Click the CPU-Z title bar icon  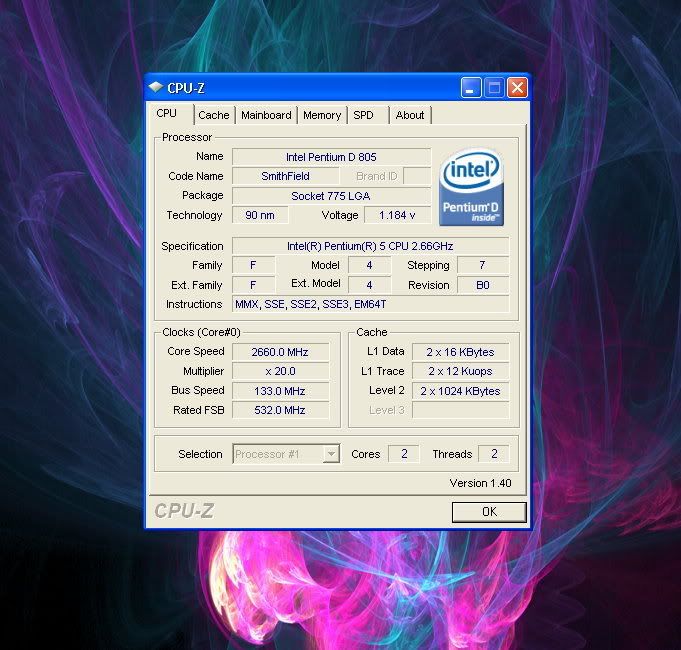(156, 88)
